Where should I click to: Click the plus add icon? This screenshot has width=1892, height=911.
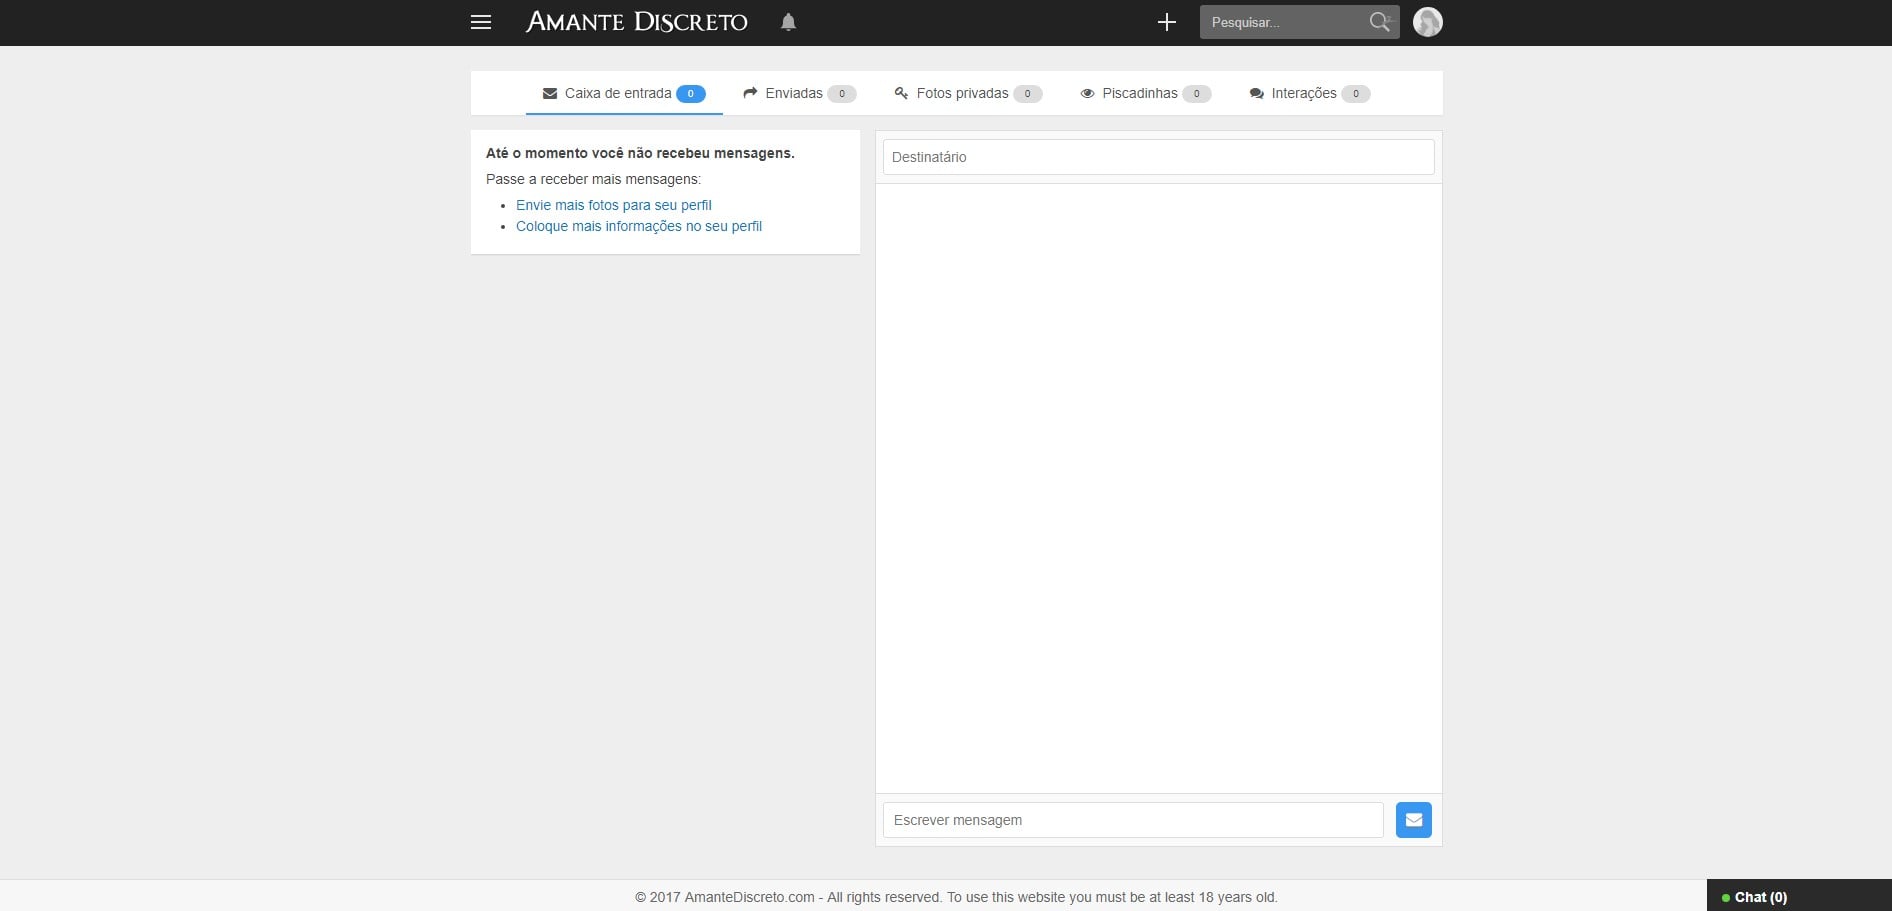pyautogui.click(x=1166, y=22)
